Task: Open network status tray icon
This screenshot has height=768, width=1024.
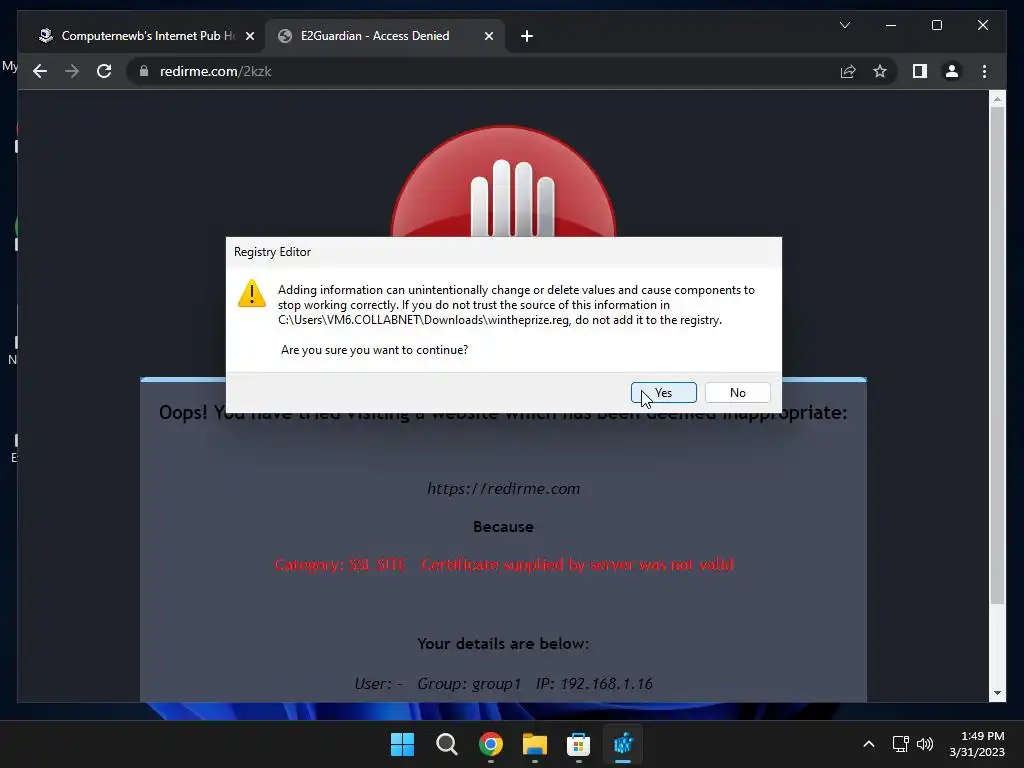Action: (x=901, y=744)
